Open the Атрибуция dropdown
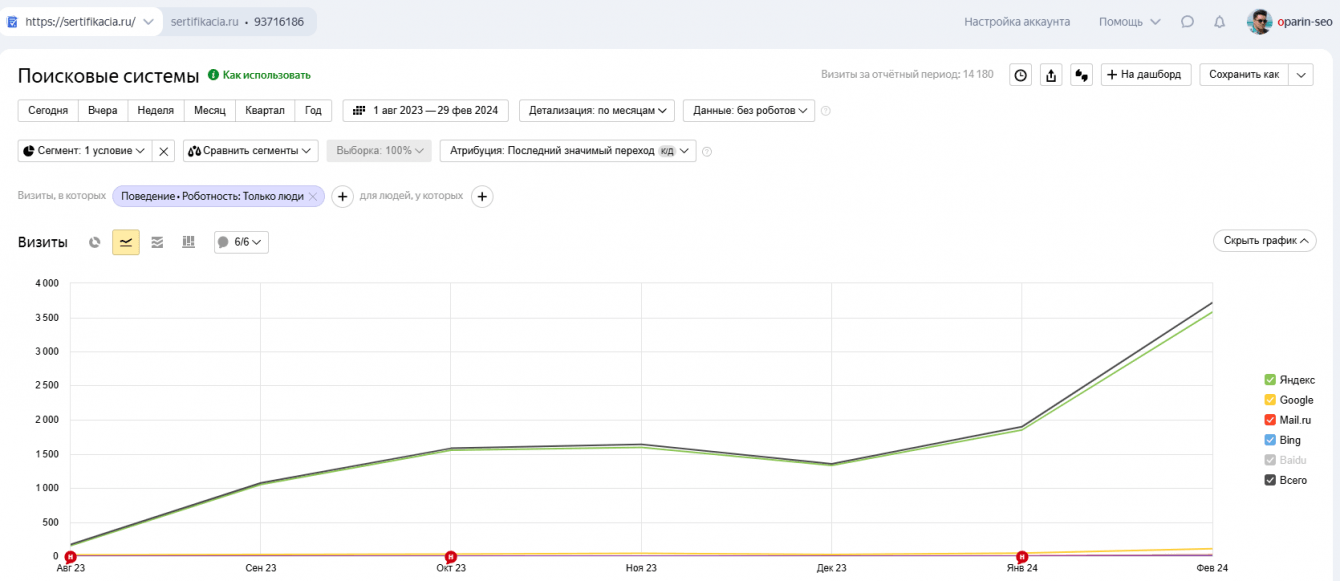The width and height of the screenshot is (1340, 581). (x=567, y=151)
